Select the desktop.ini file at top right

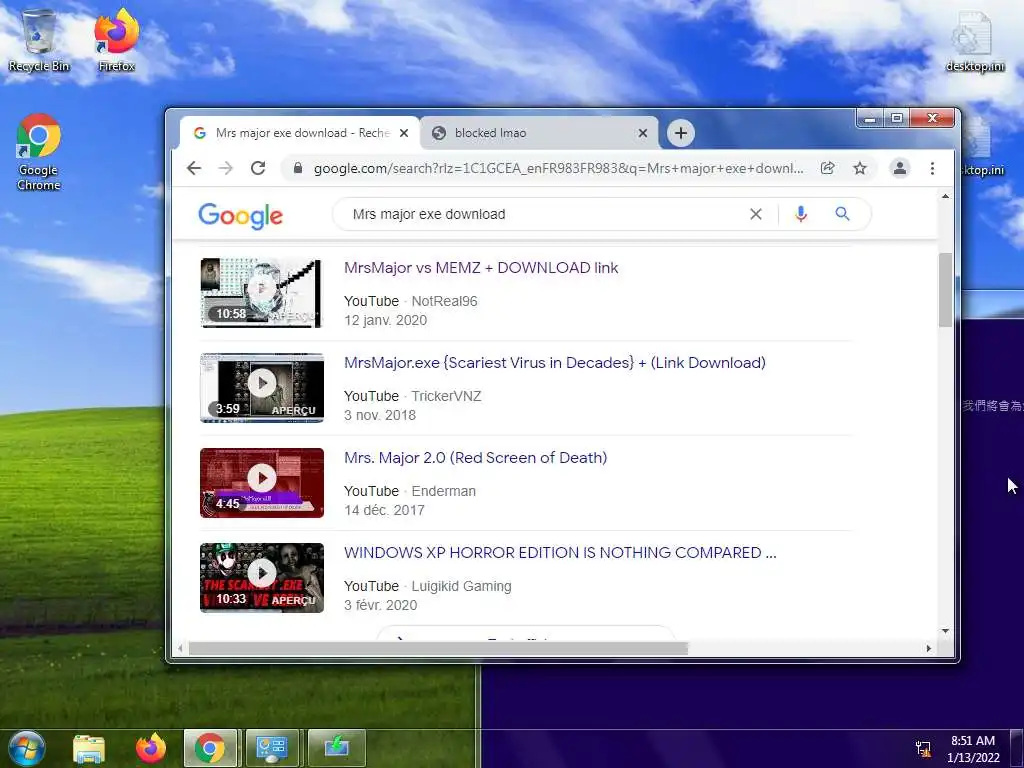pos(974,40)
